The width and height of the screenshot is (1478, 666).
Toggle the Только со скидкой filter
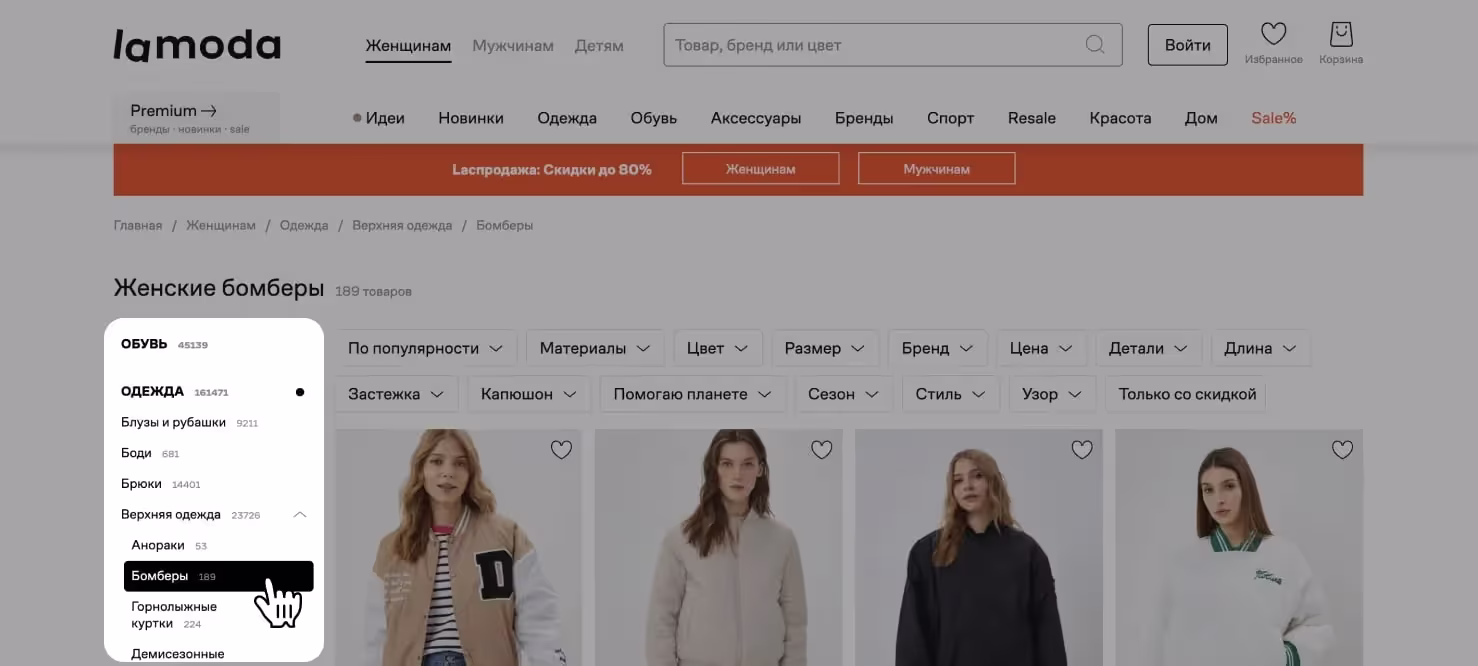(1186, 394)
